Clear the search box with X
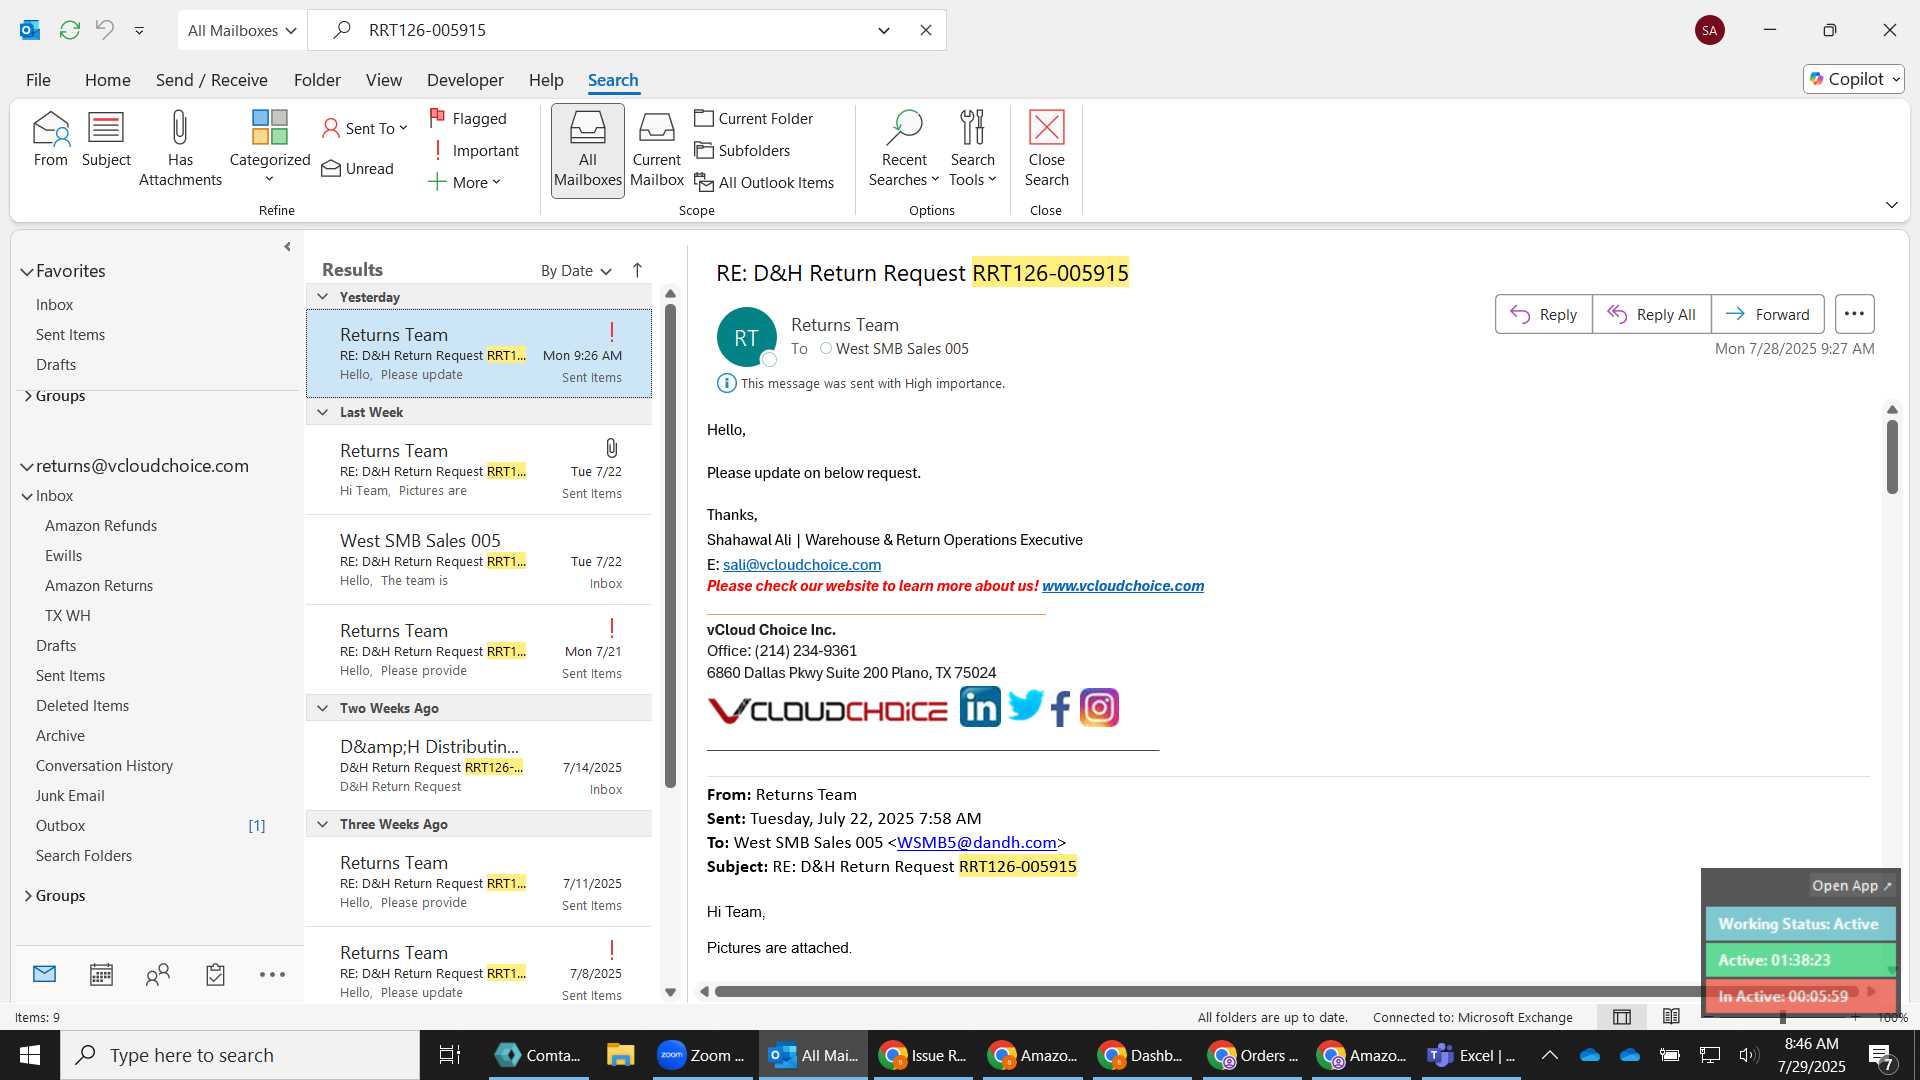 926,30
